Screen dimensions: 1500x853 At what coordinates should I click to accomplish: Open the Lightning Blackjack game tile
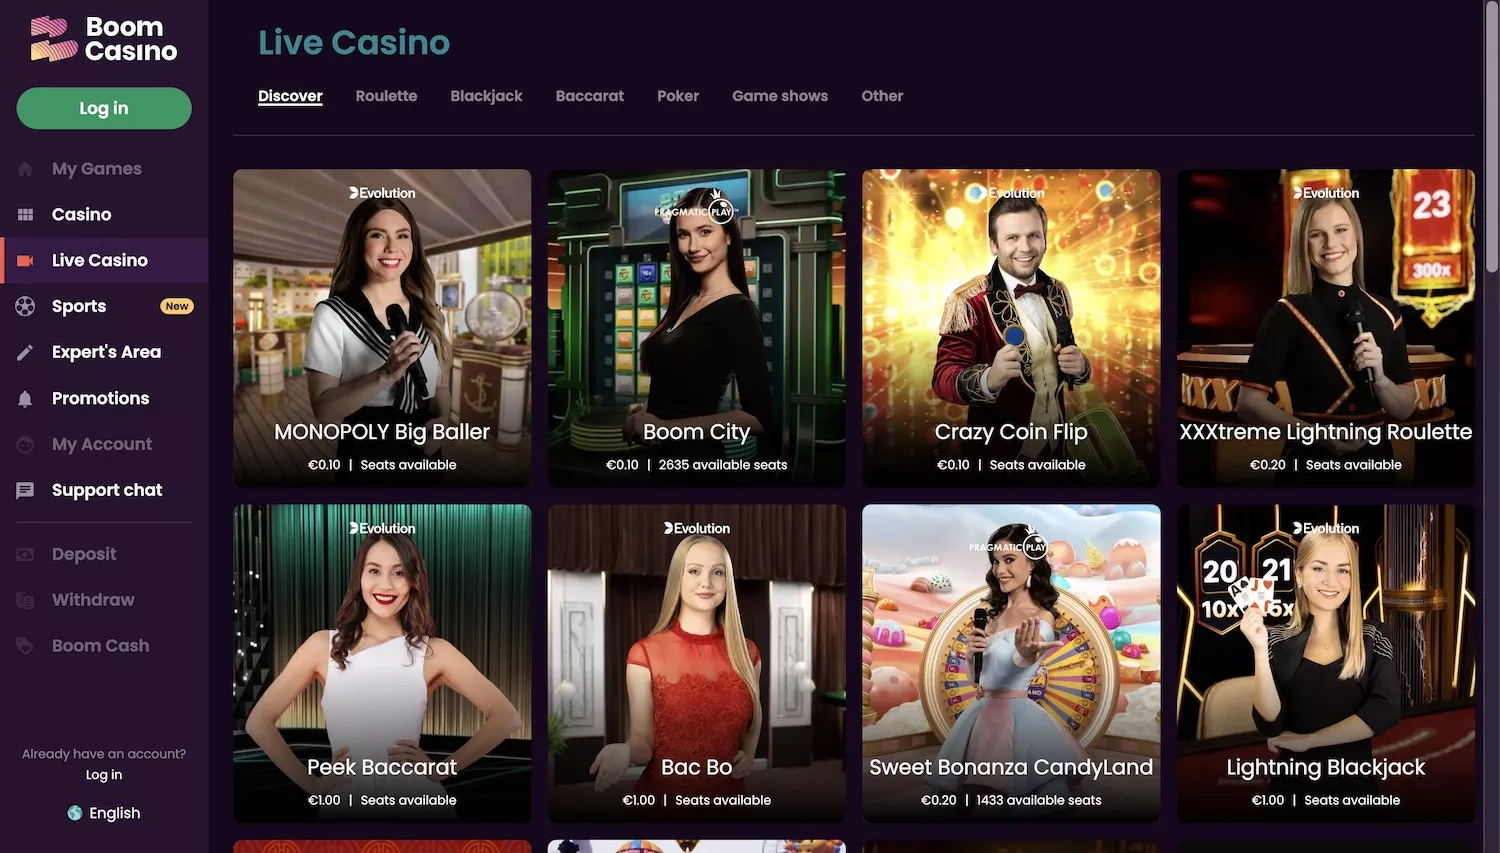(x=1326, y=663)
